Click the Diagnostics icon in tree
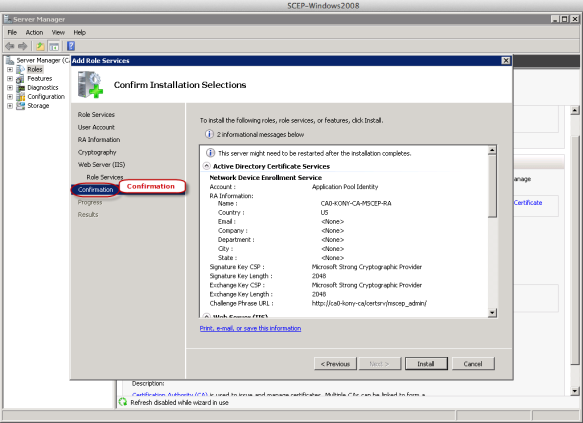The height and width of the screenshot is (423, 583). [x=20, y=88]
